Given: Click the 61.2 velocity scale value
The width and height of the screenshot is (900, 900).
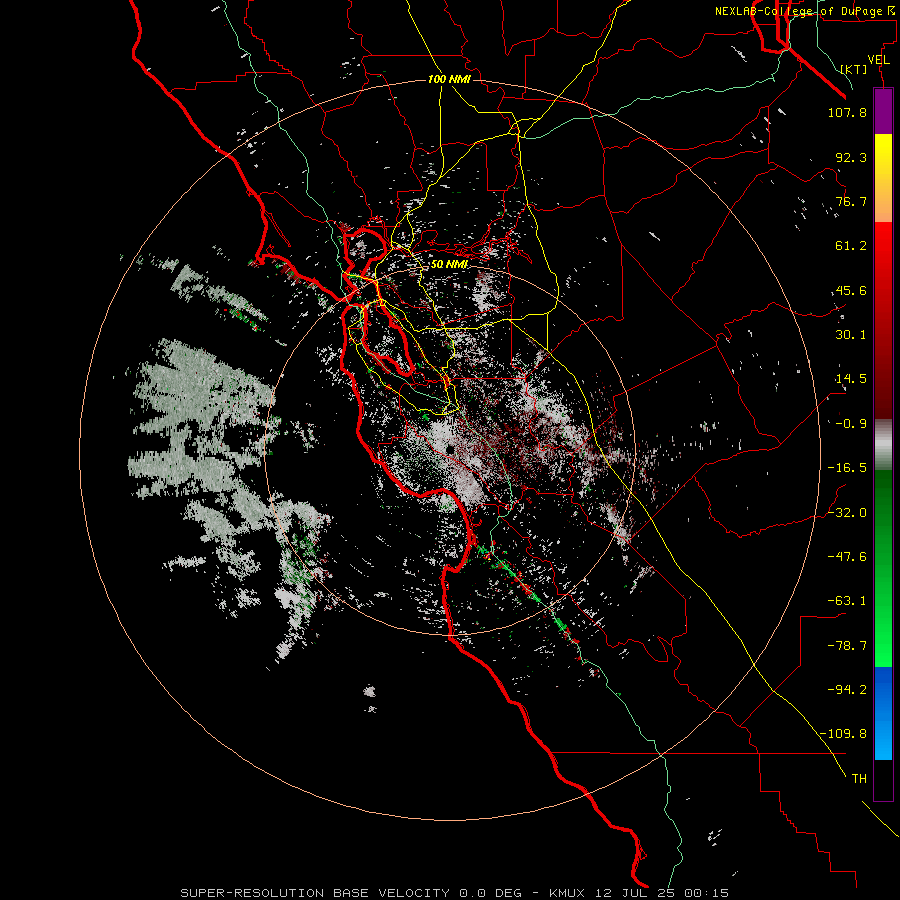Looking at the screenshot, I should tap(851, 246).
